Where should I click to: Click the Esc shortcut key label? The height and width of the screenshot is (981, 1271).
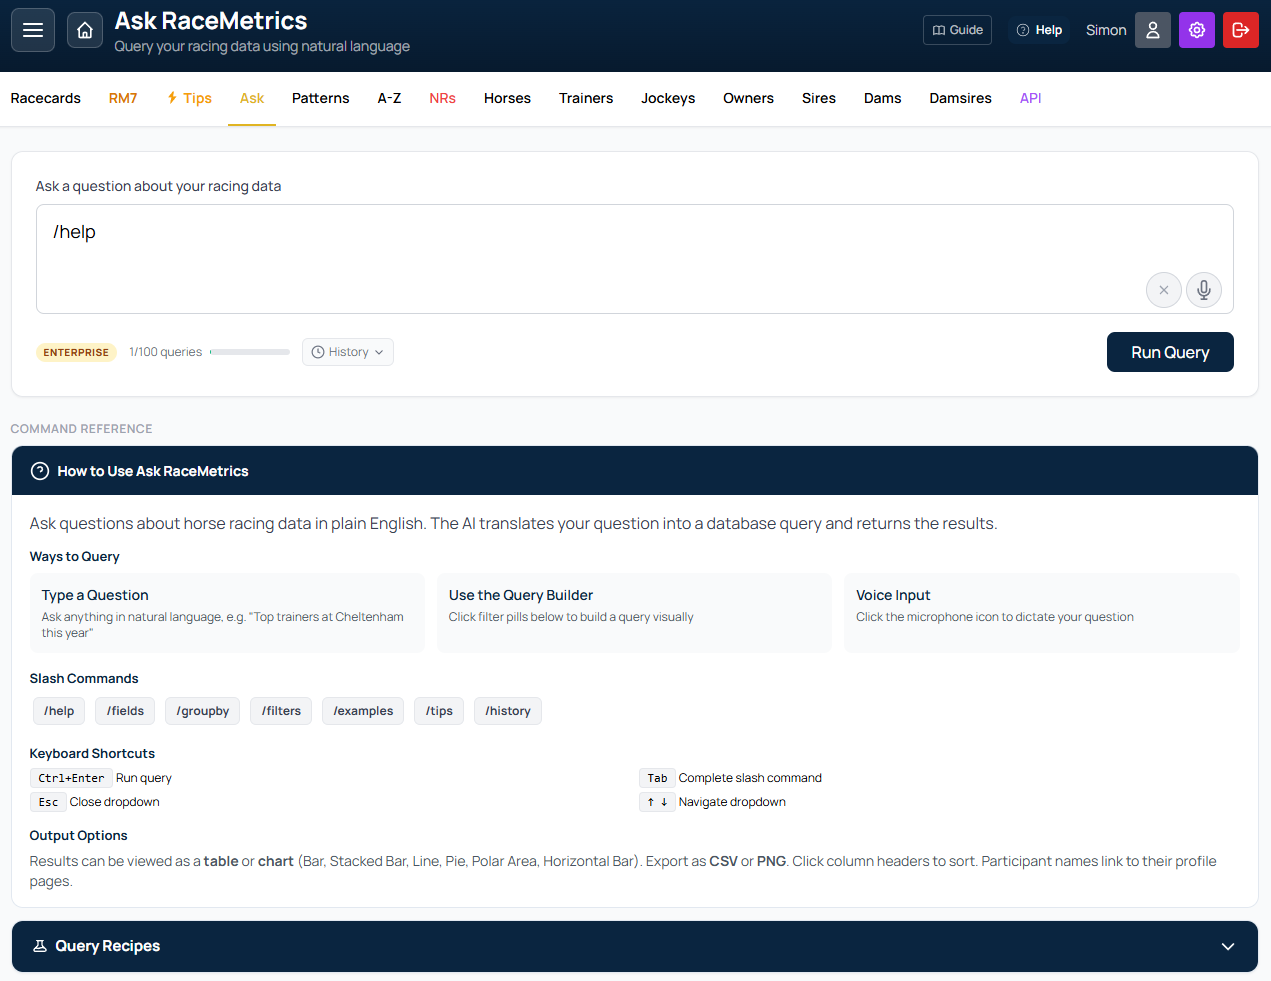click(x=48, y=802)
